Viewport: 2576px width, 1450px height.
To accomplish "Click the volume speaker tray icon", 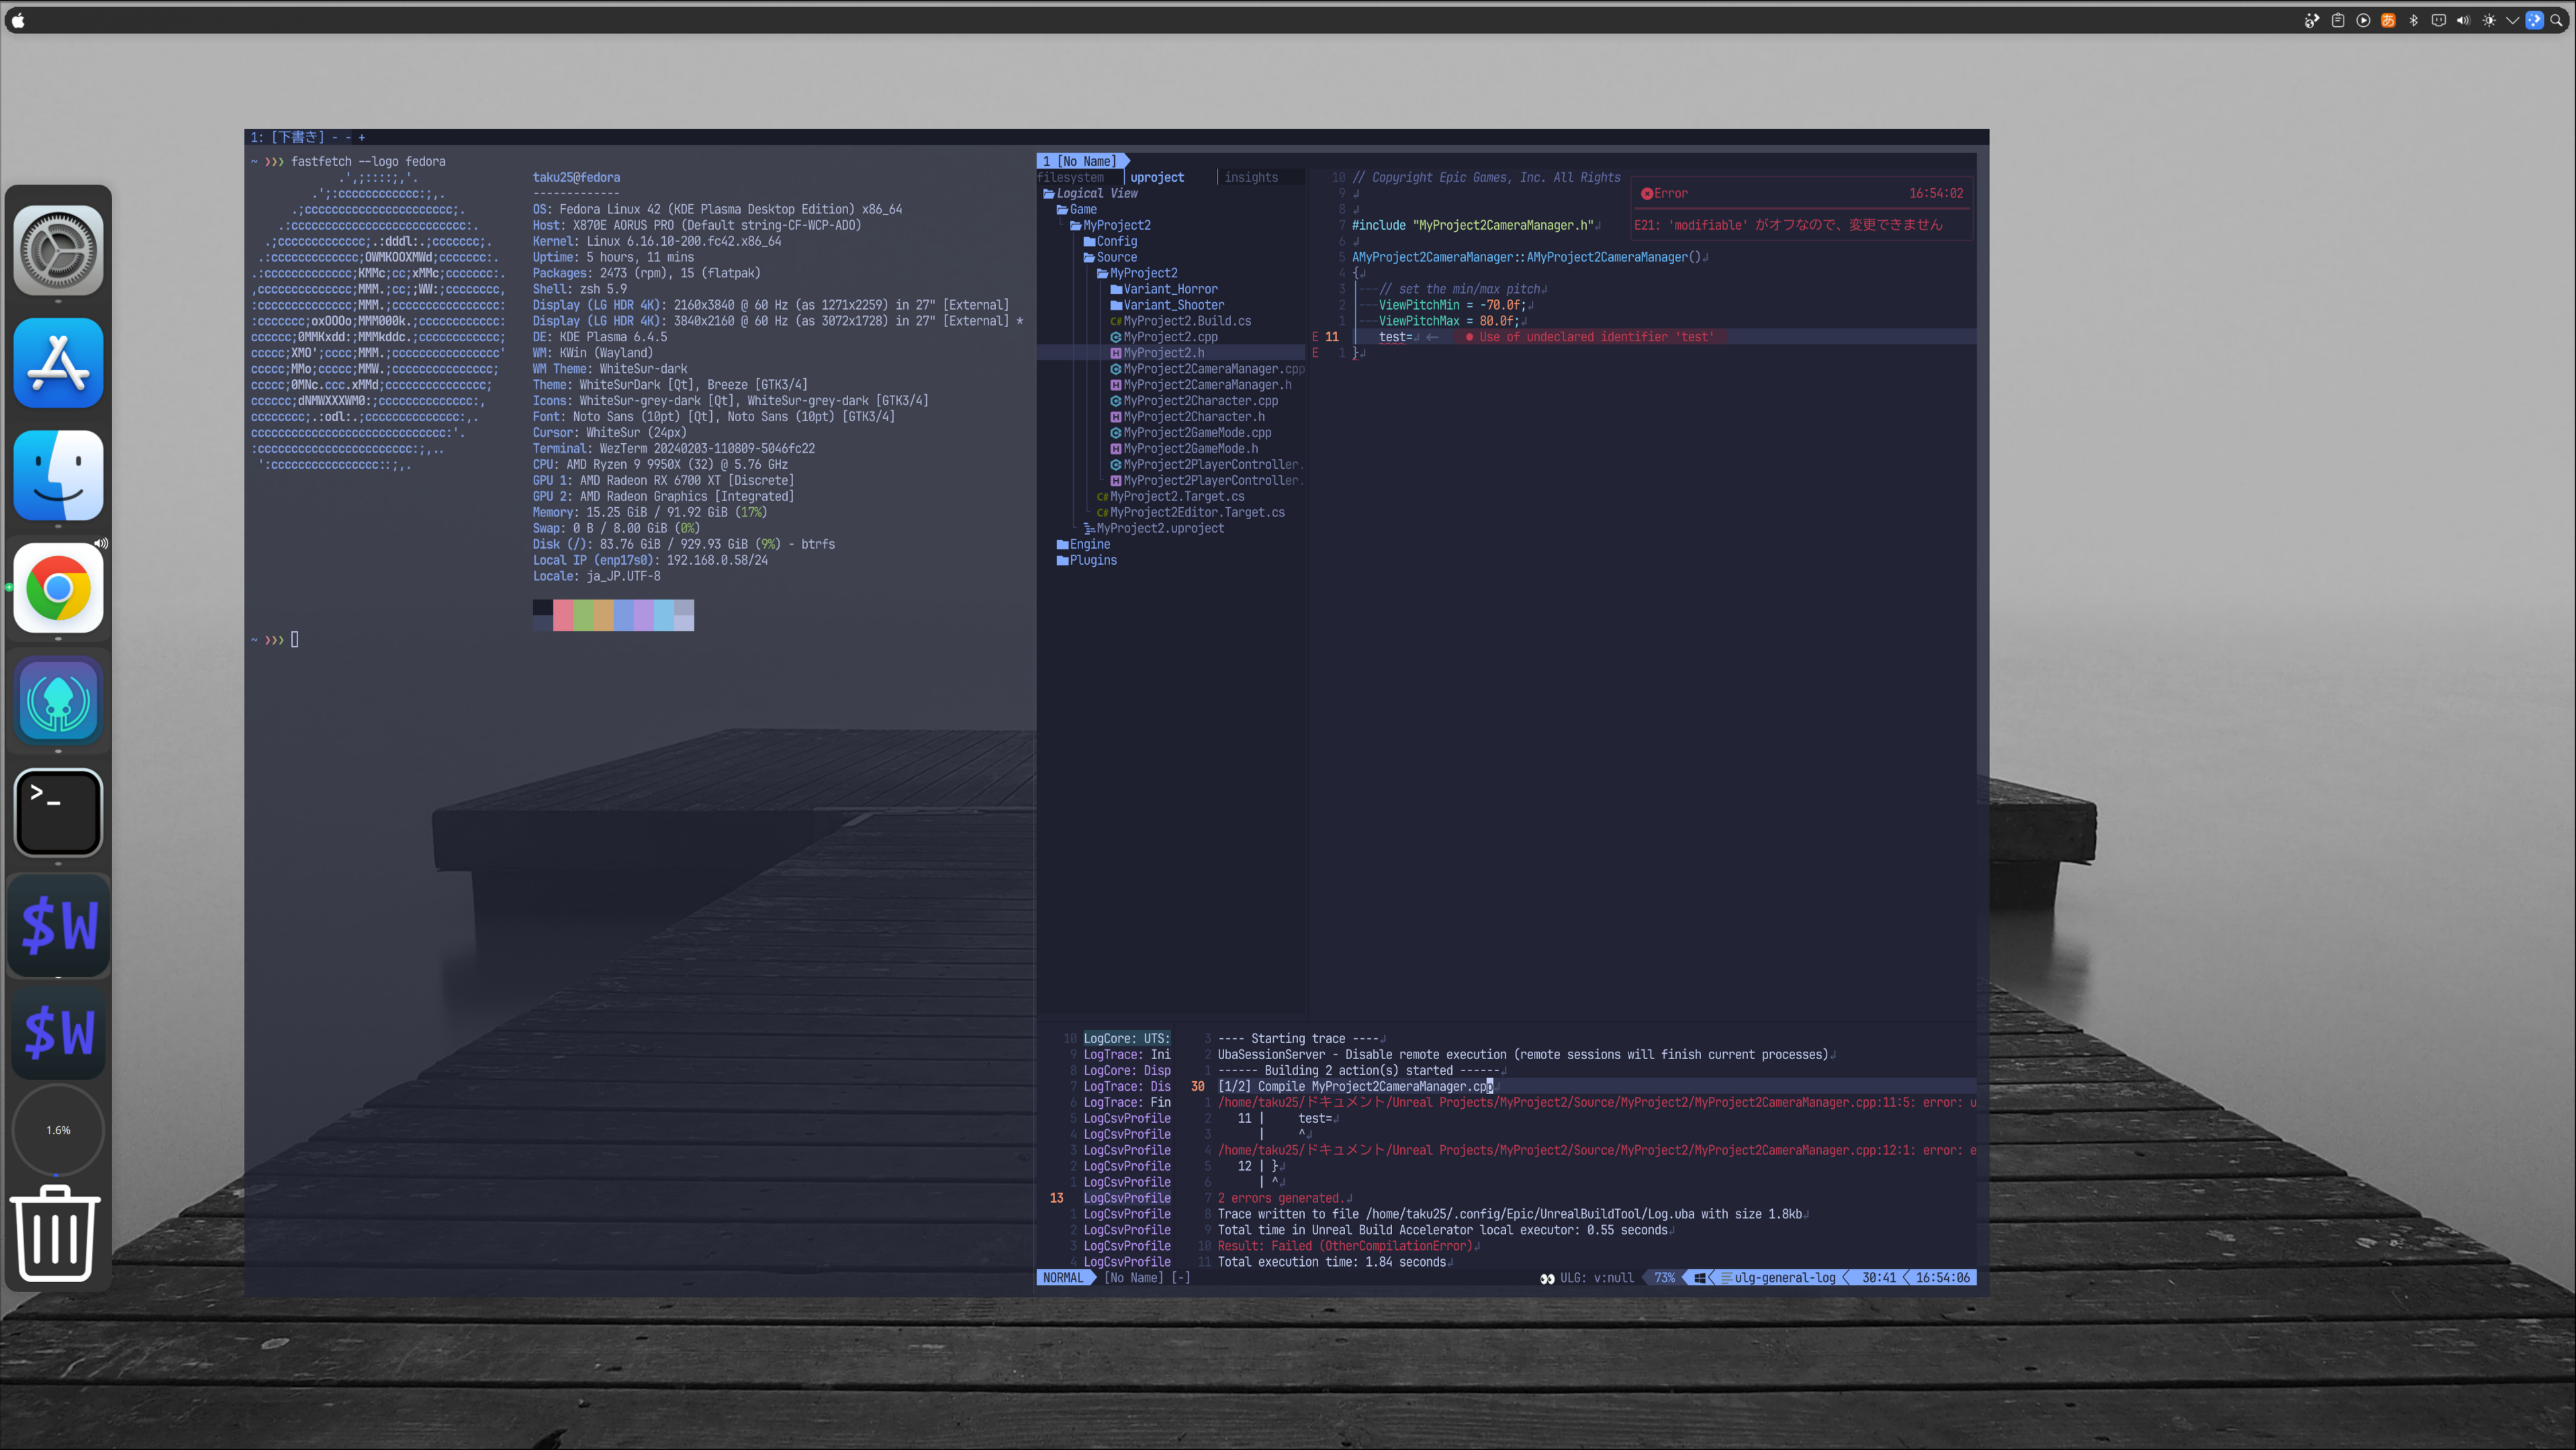I will point(2463,20).
